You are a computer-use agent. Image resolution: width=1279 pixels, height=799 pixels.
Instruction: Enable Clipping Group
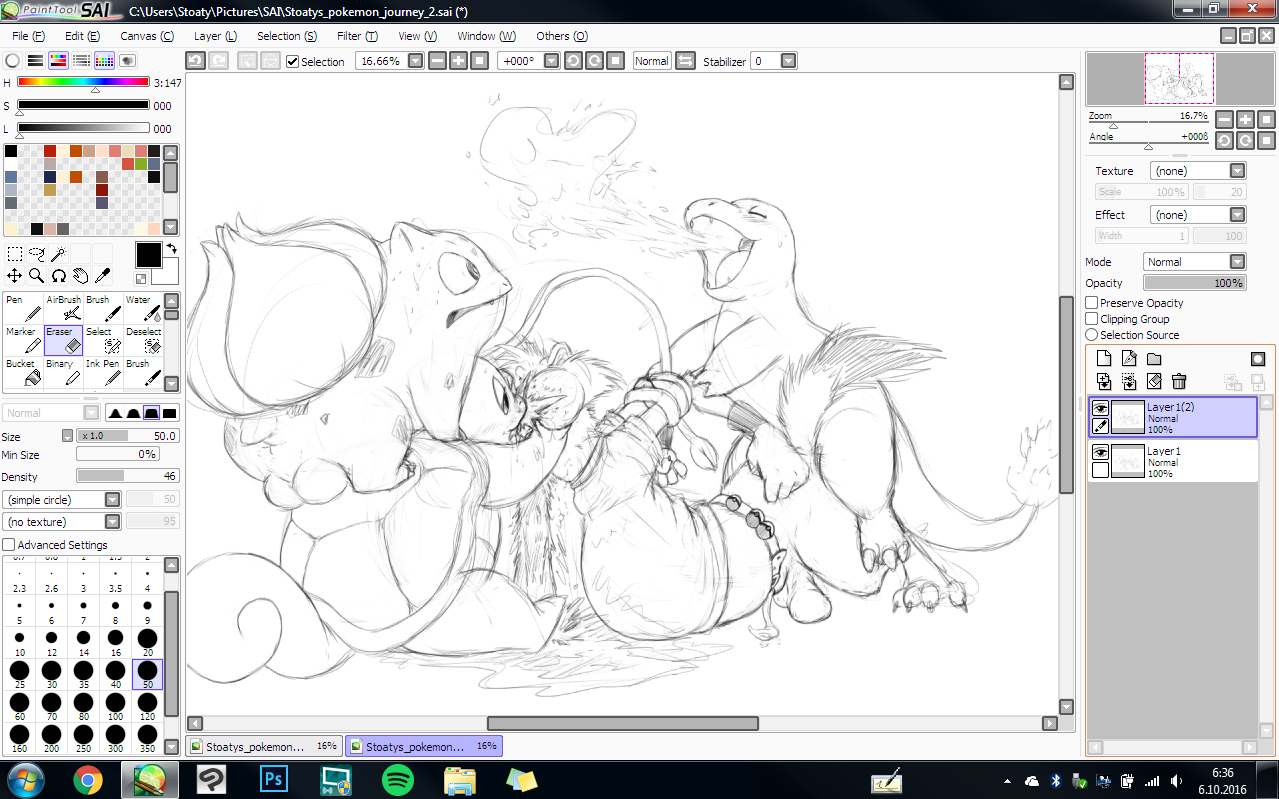tap(1092, 319)
